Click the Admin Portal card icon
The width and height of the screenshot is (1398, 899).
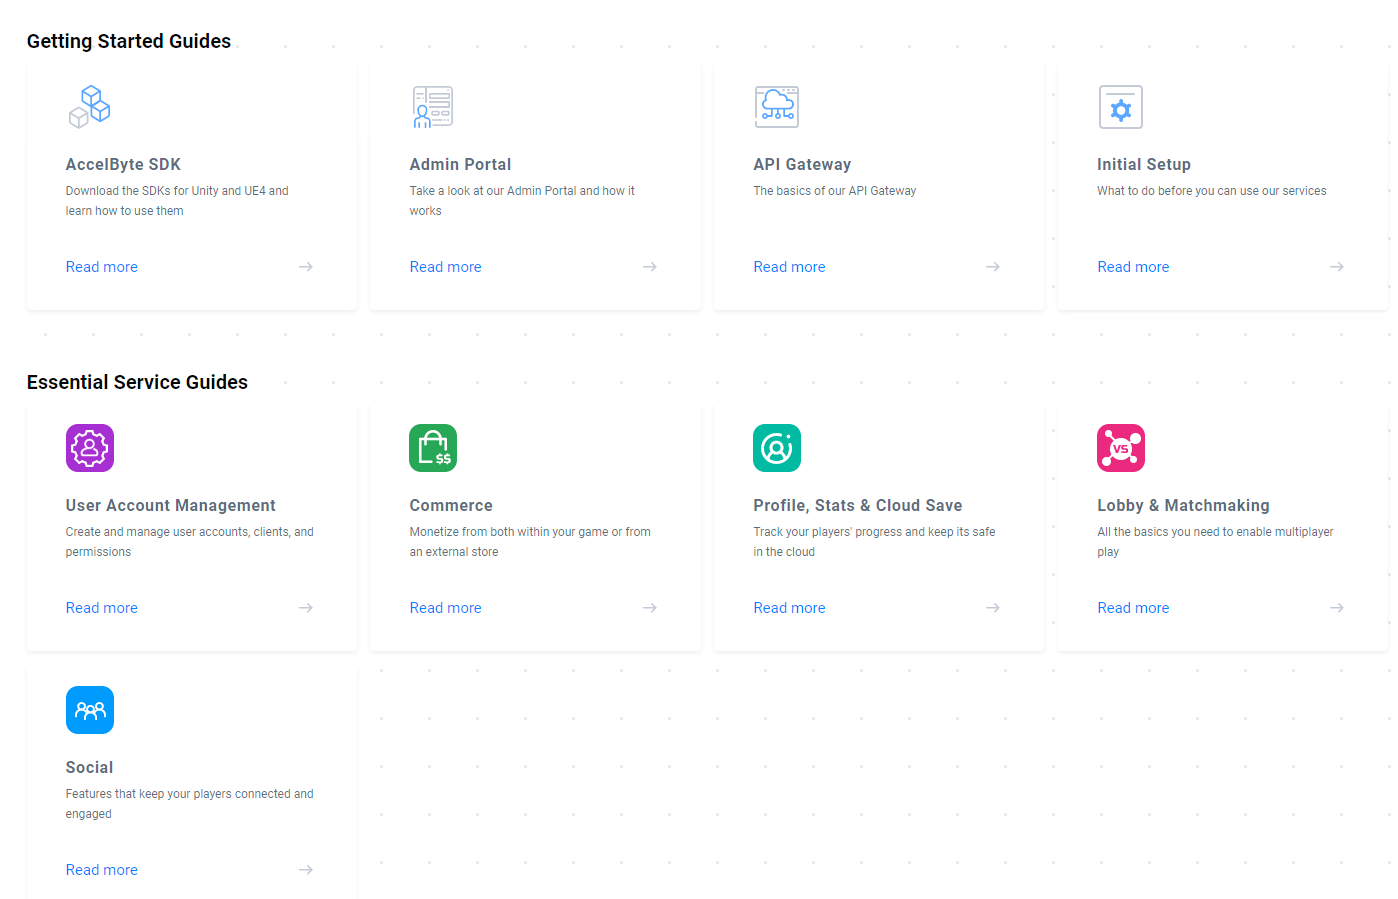[433, 107]
